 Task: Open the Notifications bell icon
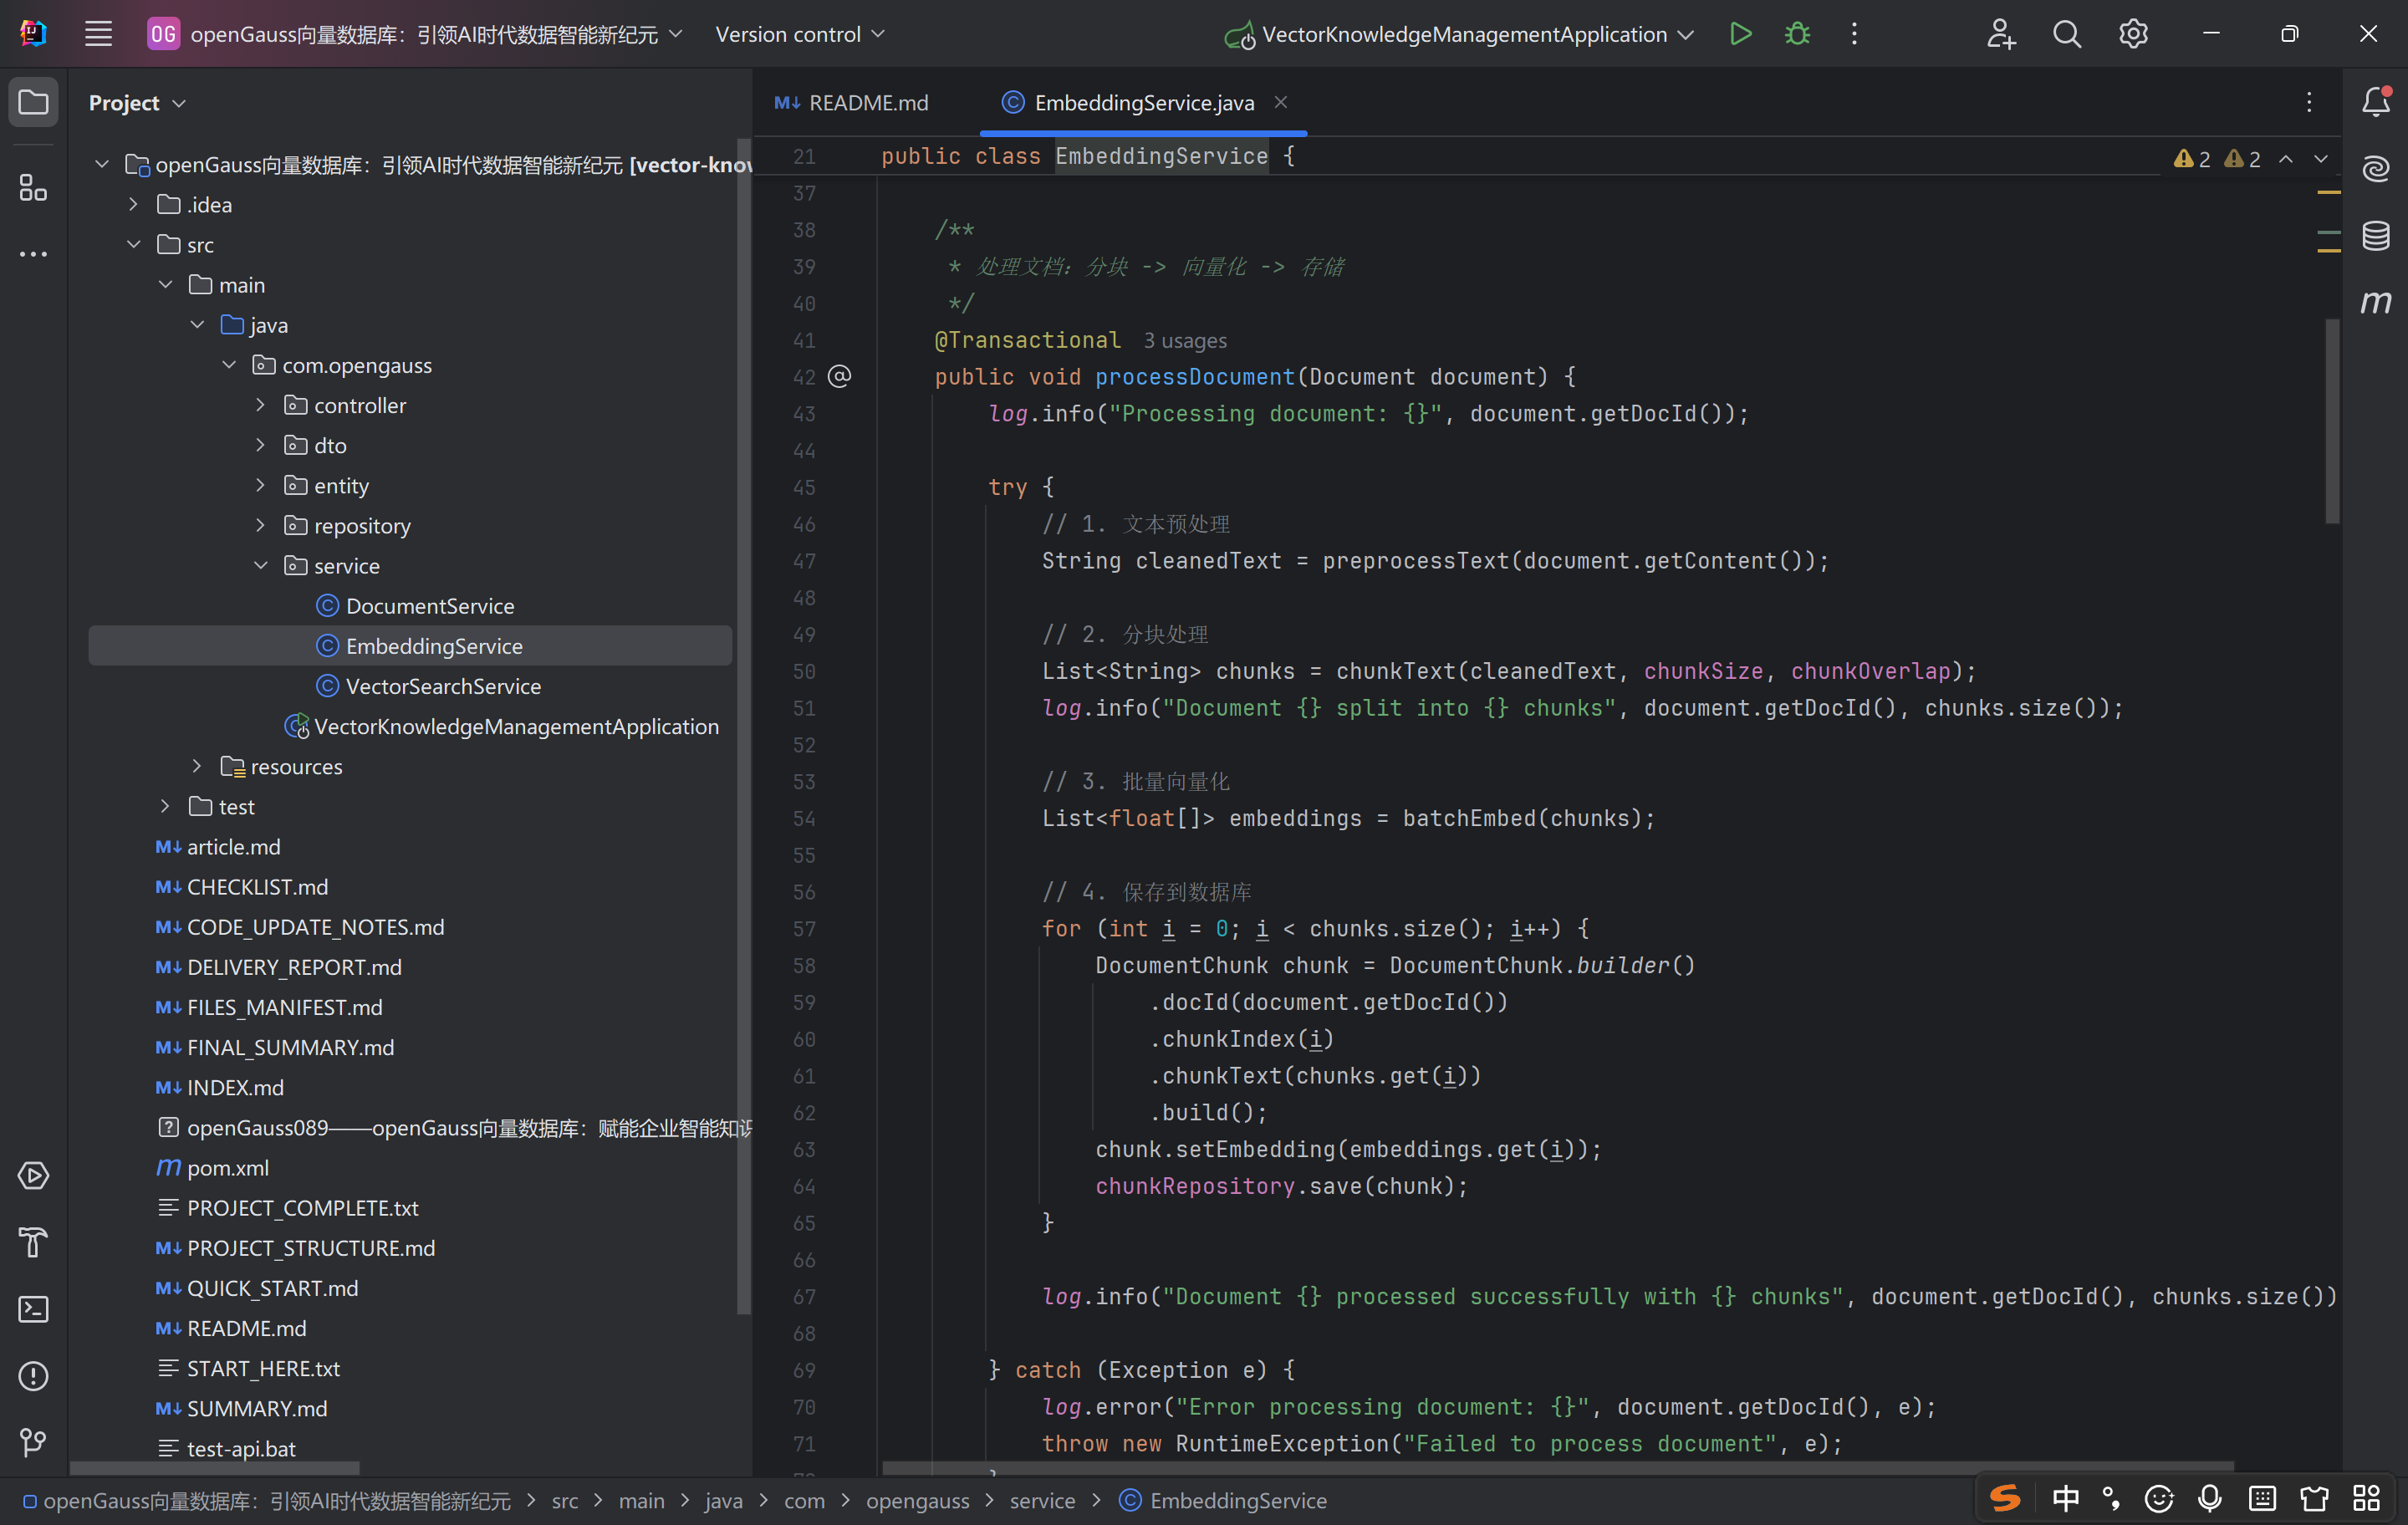pos(2376,101)
